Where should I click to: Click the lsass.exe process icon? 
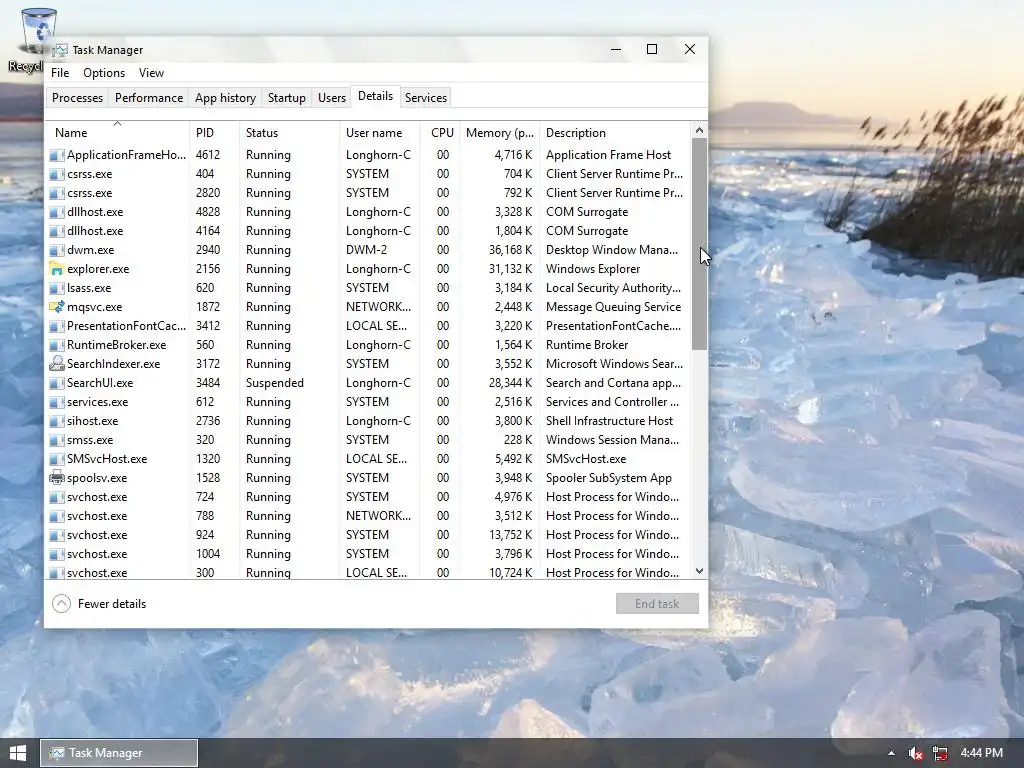(57, 288)
